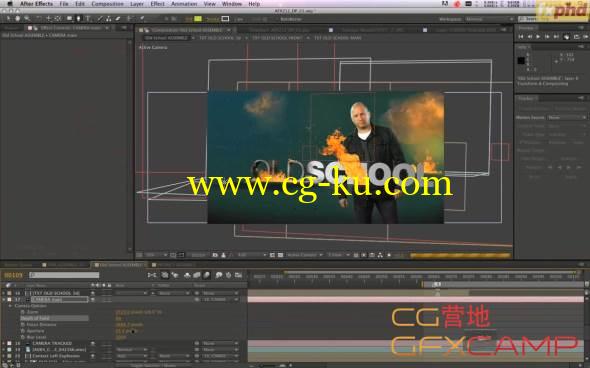The height and width of the screenshot is (368, 590).
Task: Select the Rectangle mask tool
Action: pos(70,18)
